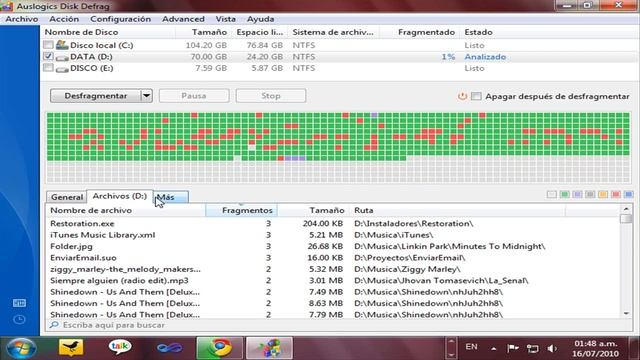Open the yellow bird taskbar app
Screen dimensions: 640x360
click(71, 348)
